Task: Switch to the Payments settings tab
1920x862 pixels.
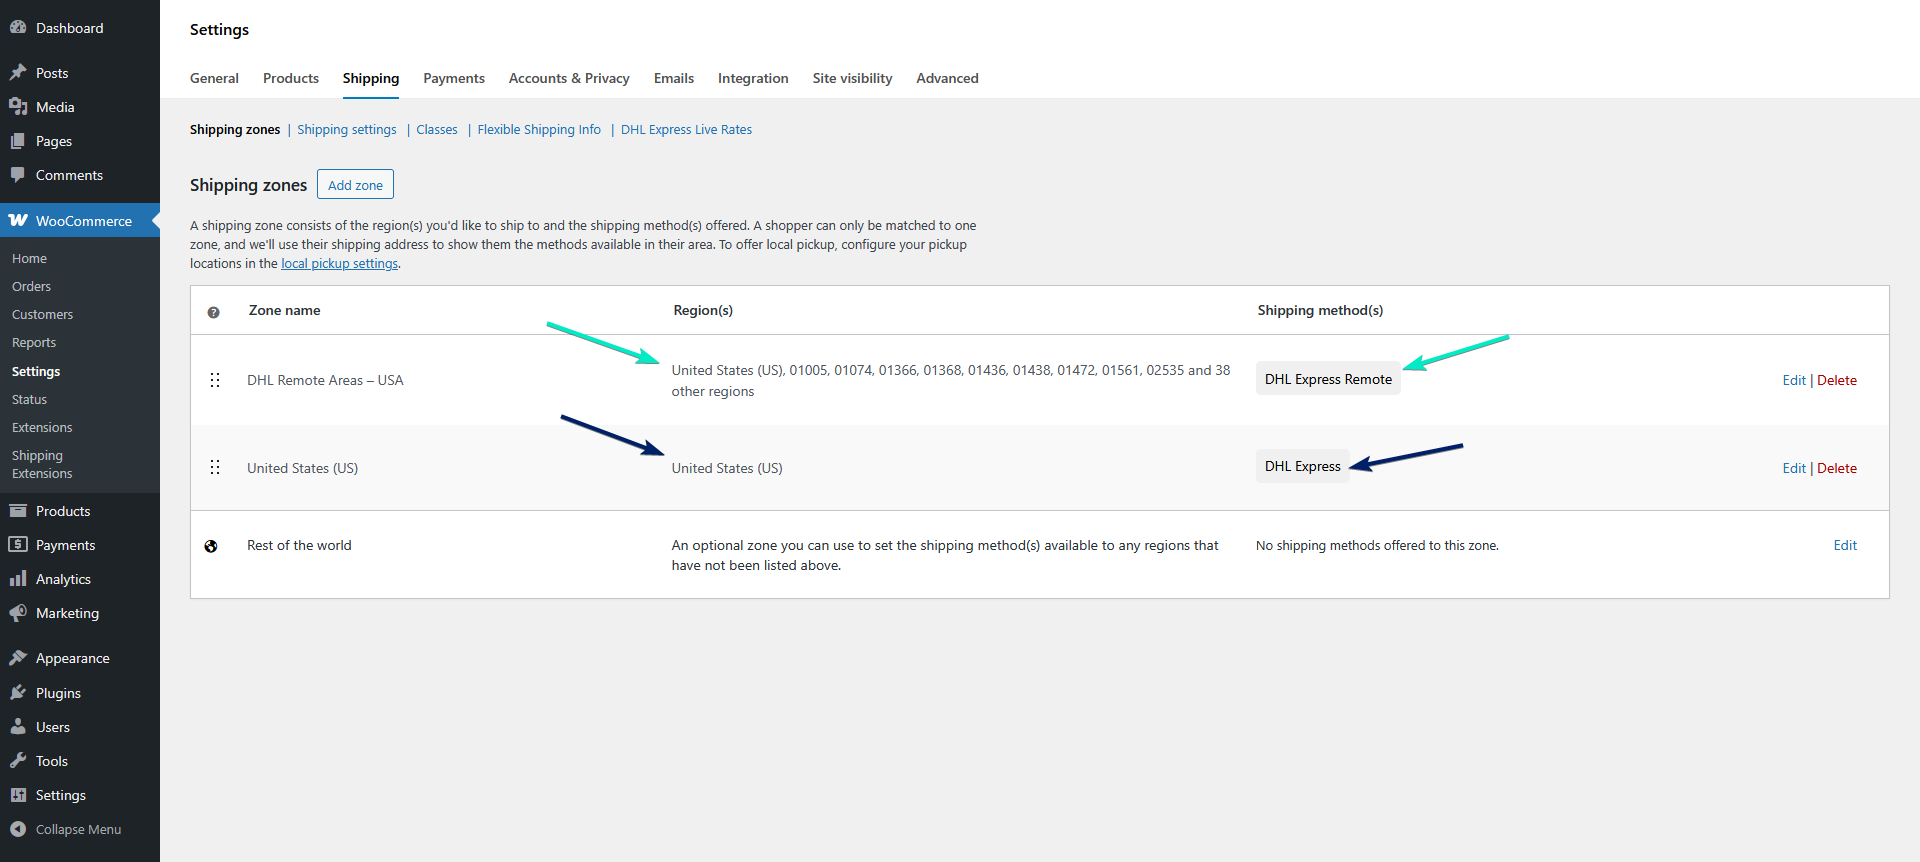Action: click(x=454, y=78)
